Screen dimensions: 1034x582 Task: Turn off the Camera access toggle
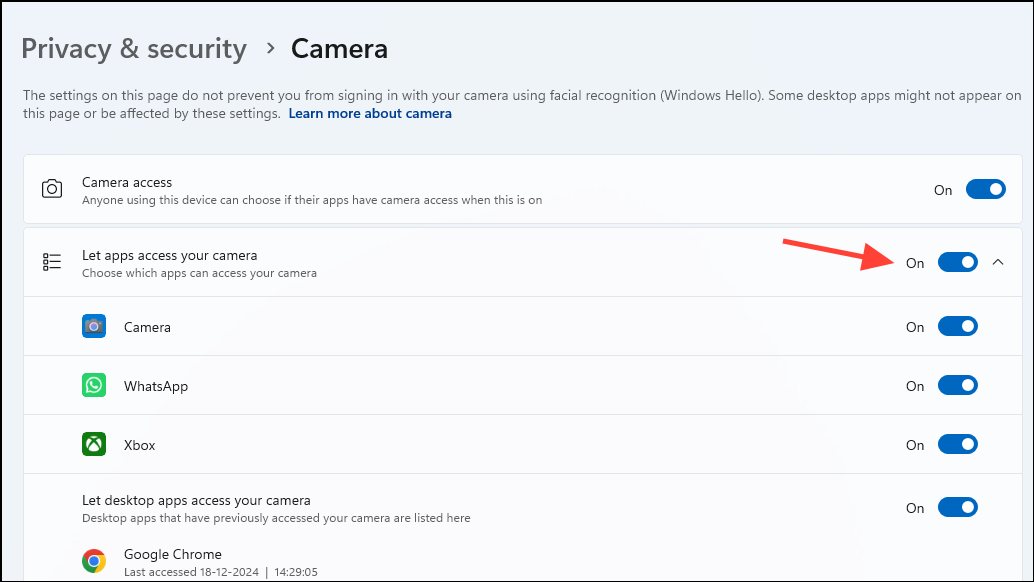985,189
